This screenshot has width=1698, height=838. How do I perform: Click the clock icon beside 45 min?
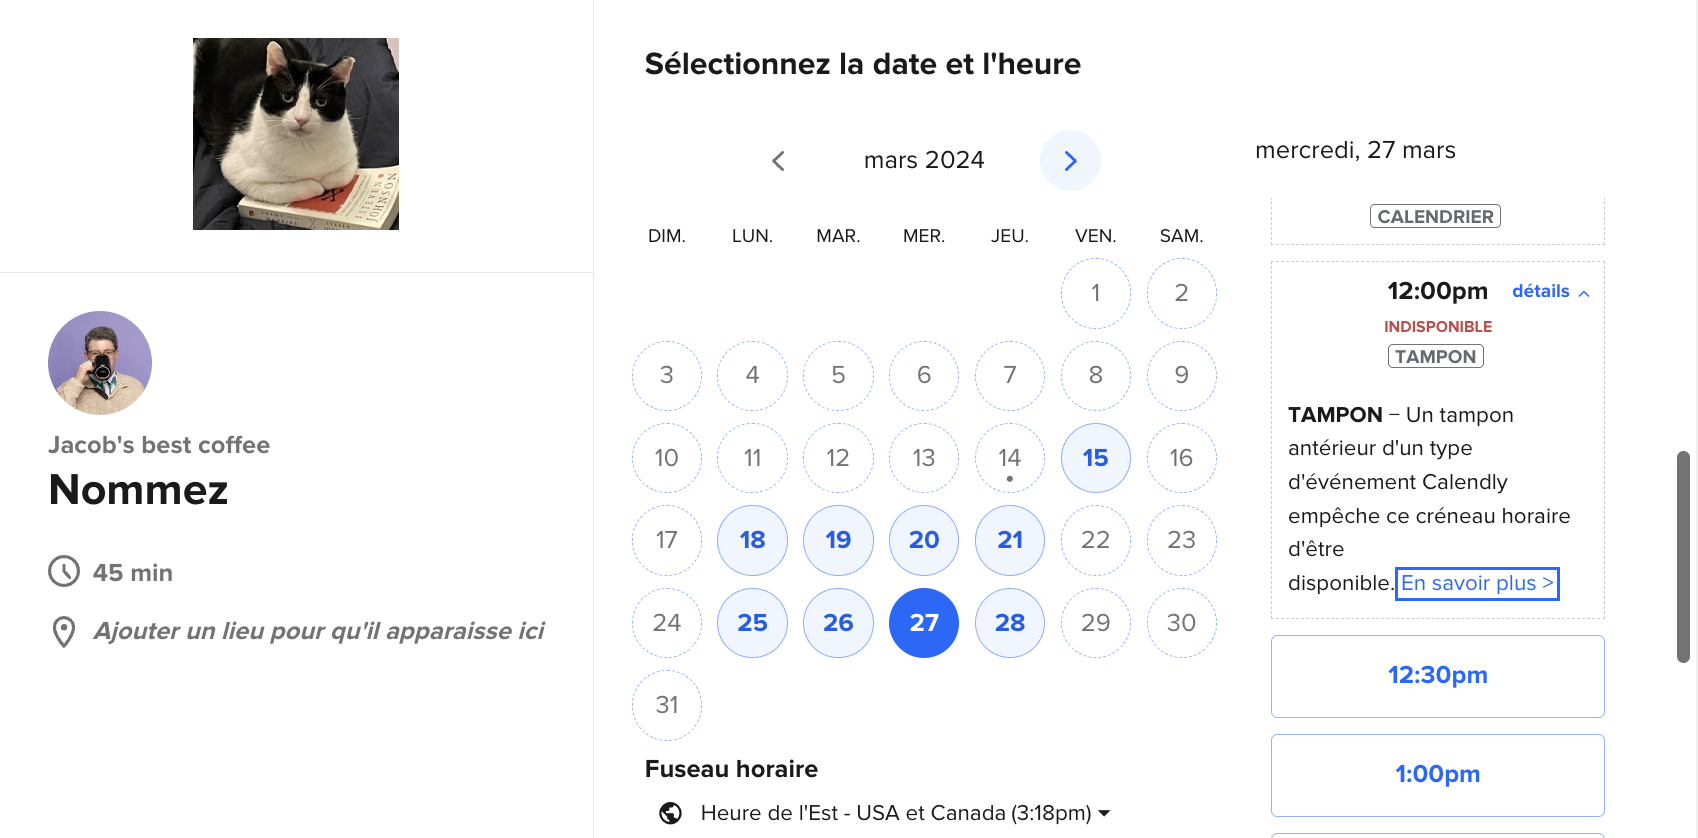pyautogui.click(x=64, y=572)
